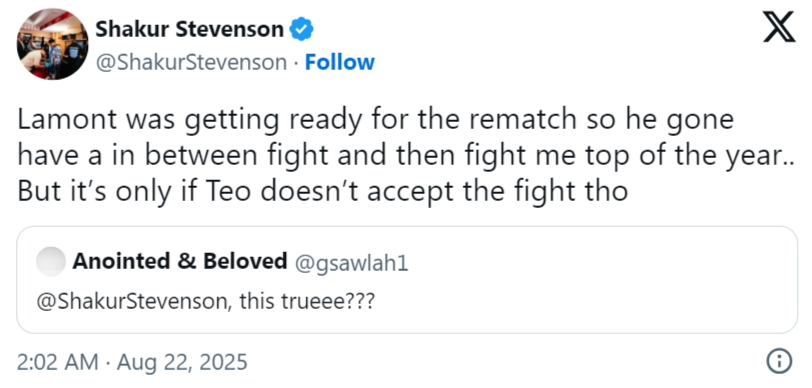Click the @gsawlah1 handle

352,263
